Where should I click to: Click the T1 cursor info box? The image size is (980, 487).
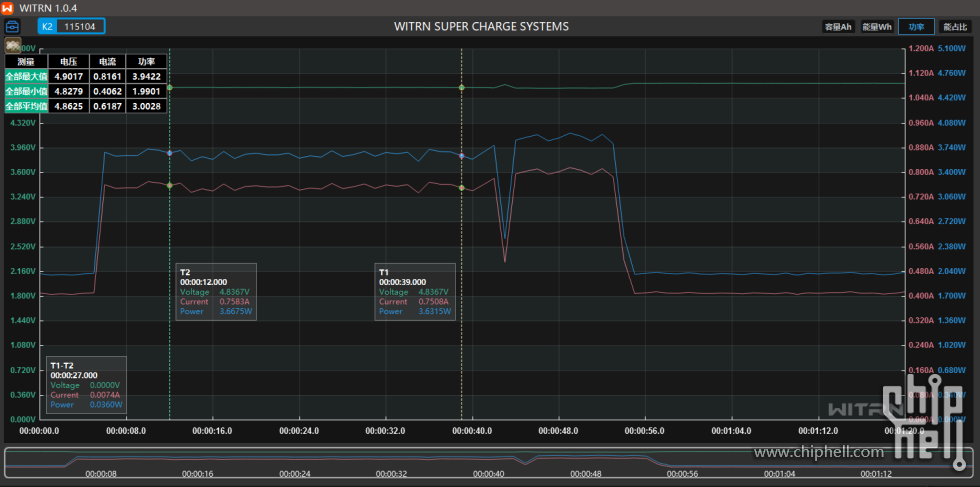[415, 292]
